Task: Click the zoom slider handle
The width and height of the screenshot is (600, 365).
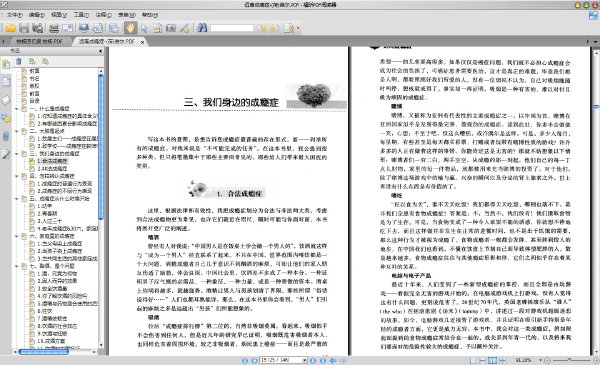Action: [570, 360]
